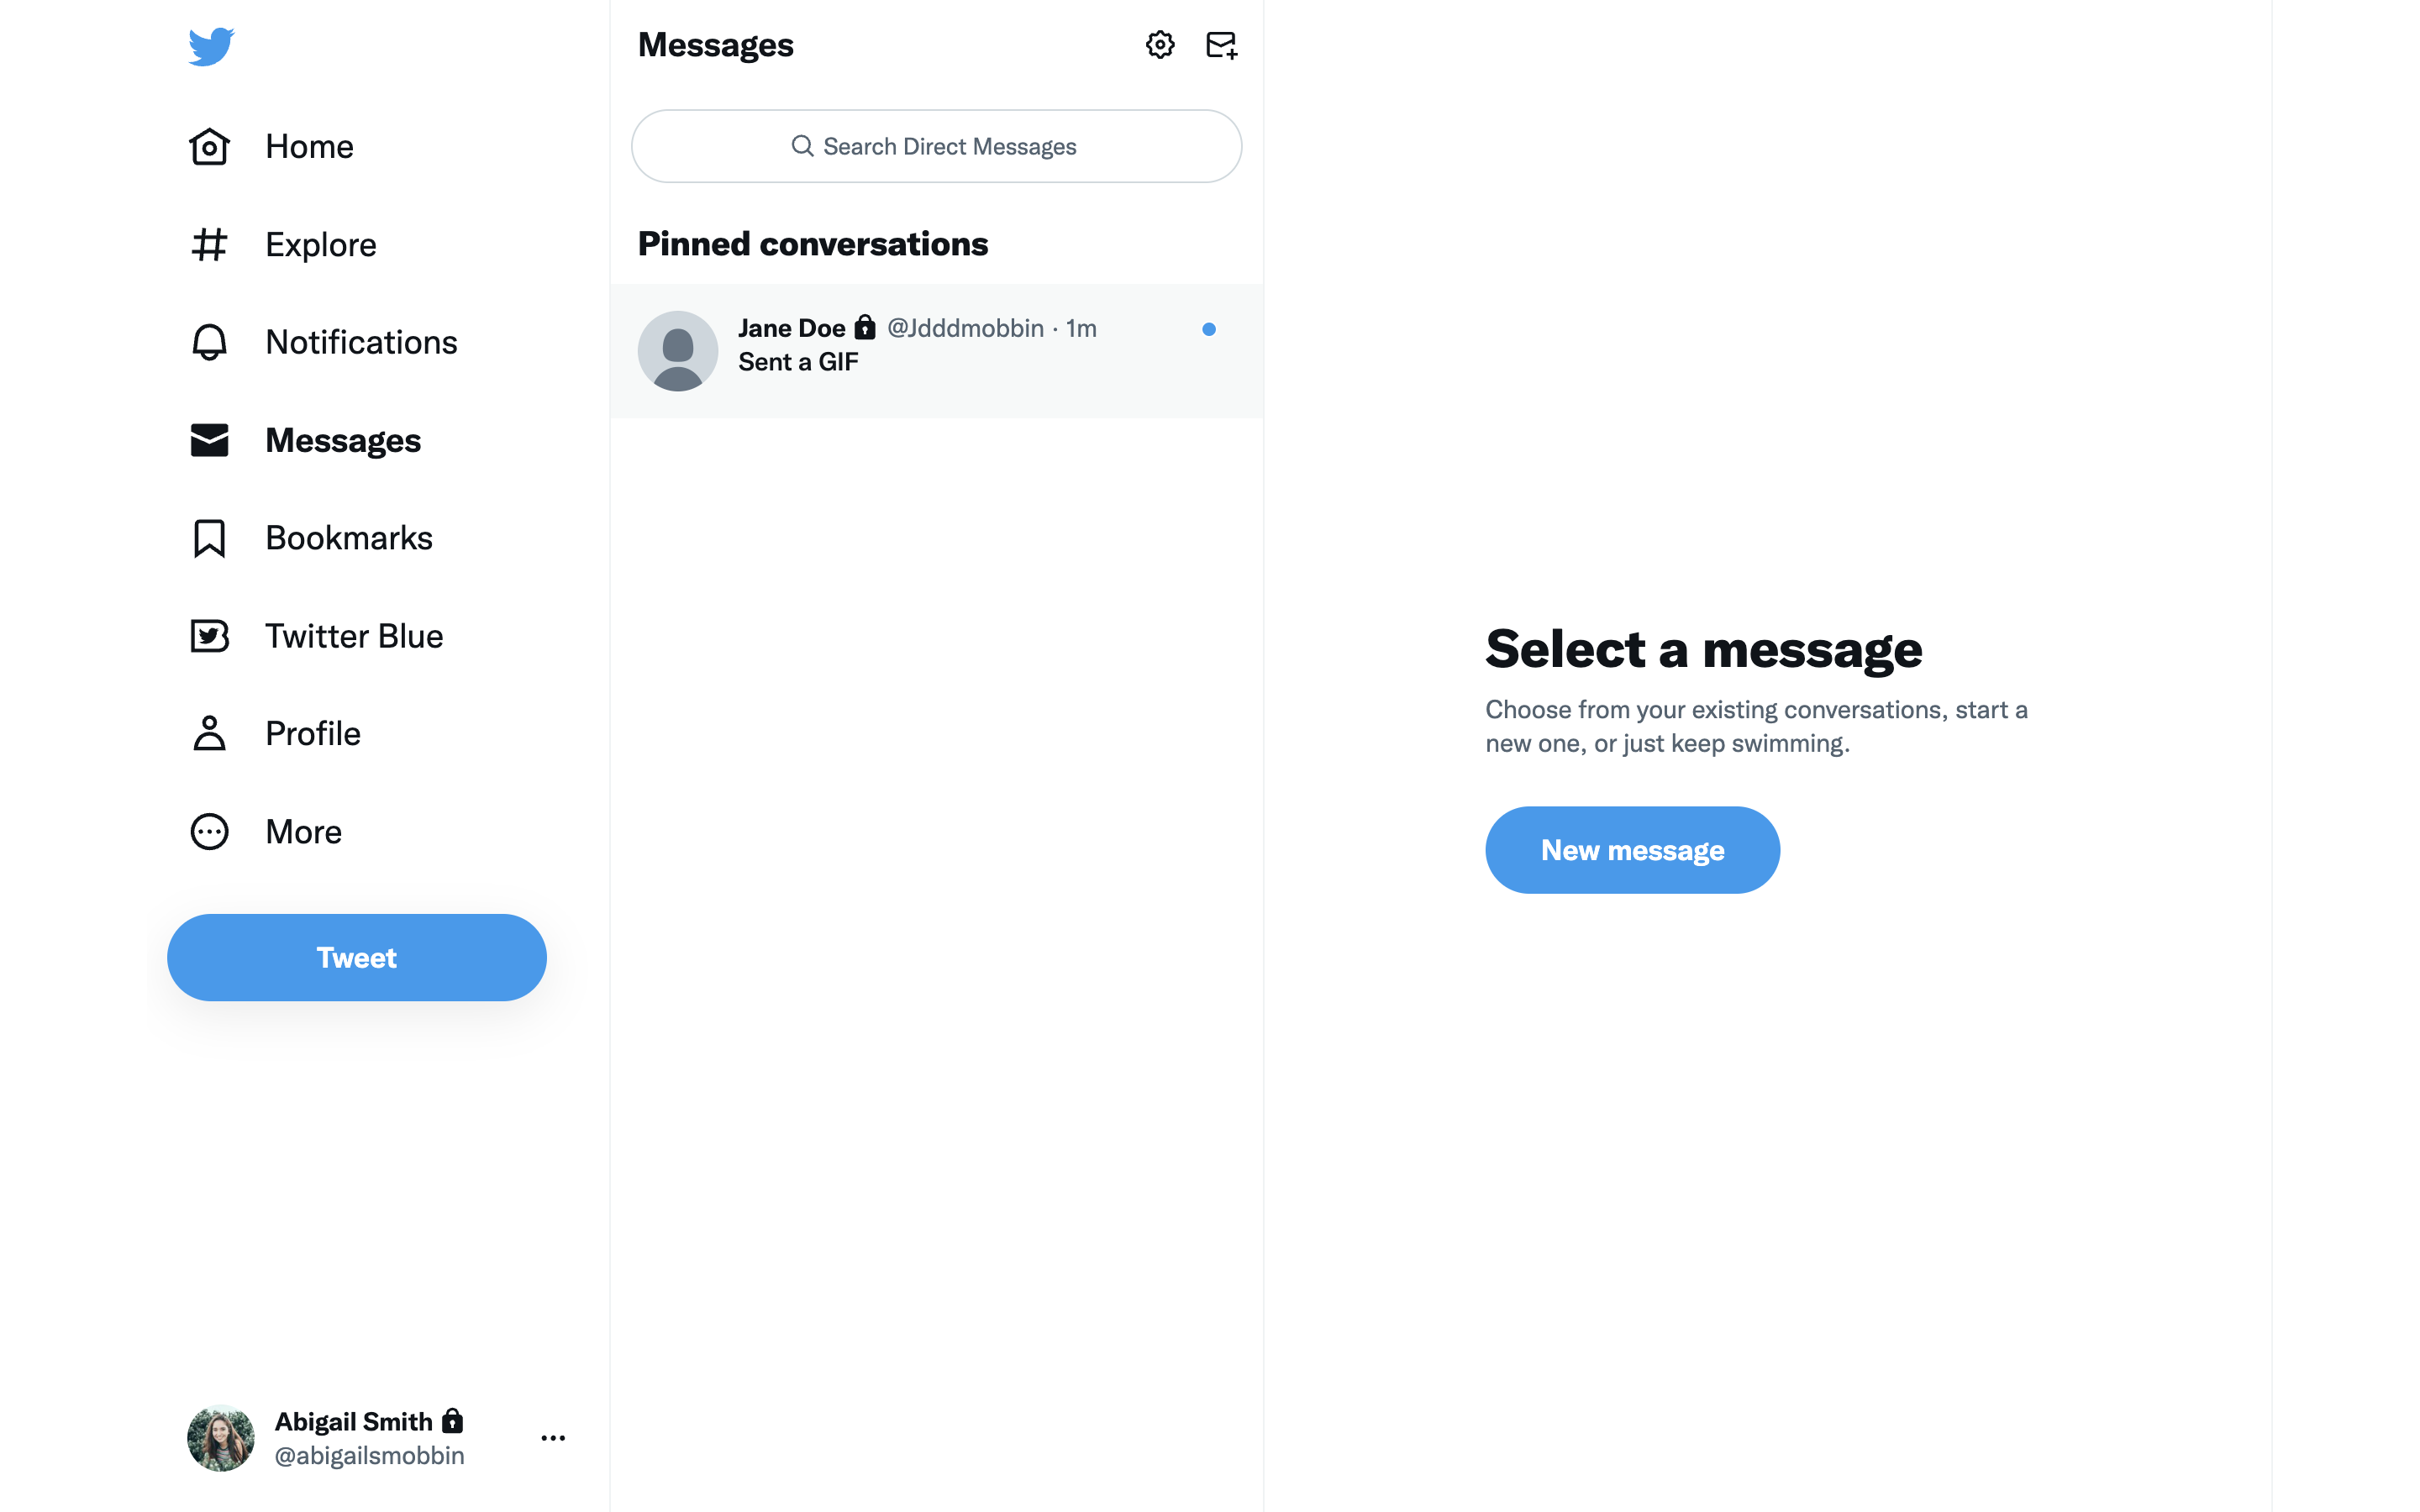Click the Twitter Blue icon
The width and height of the screenshot is (2420, 1512).
click(x=209, y=636)
